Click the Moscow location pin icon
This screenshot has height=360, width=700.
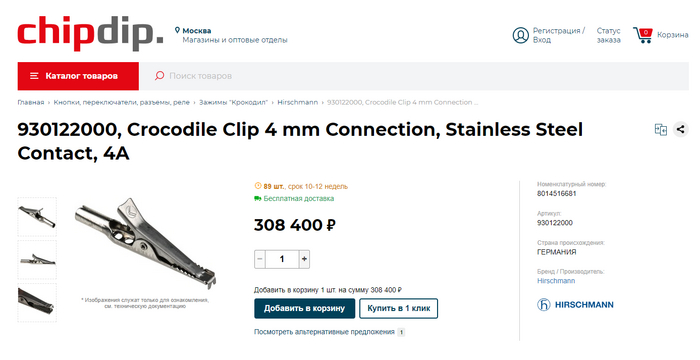coord(177,30)
